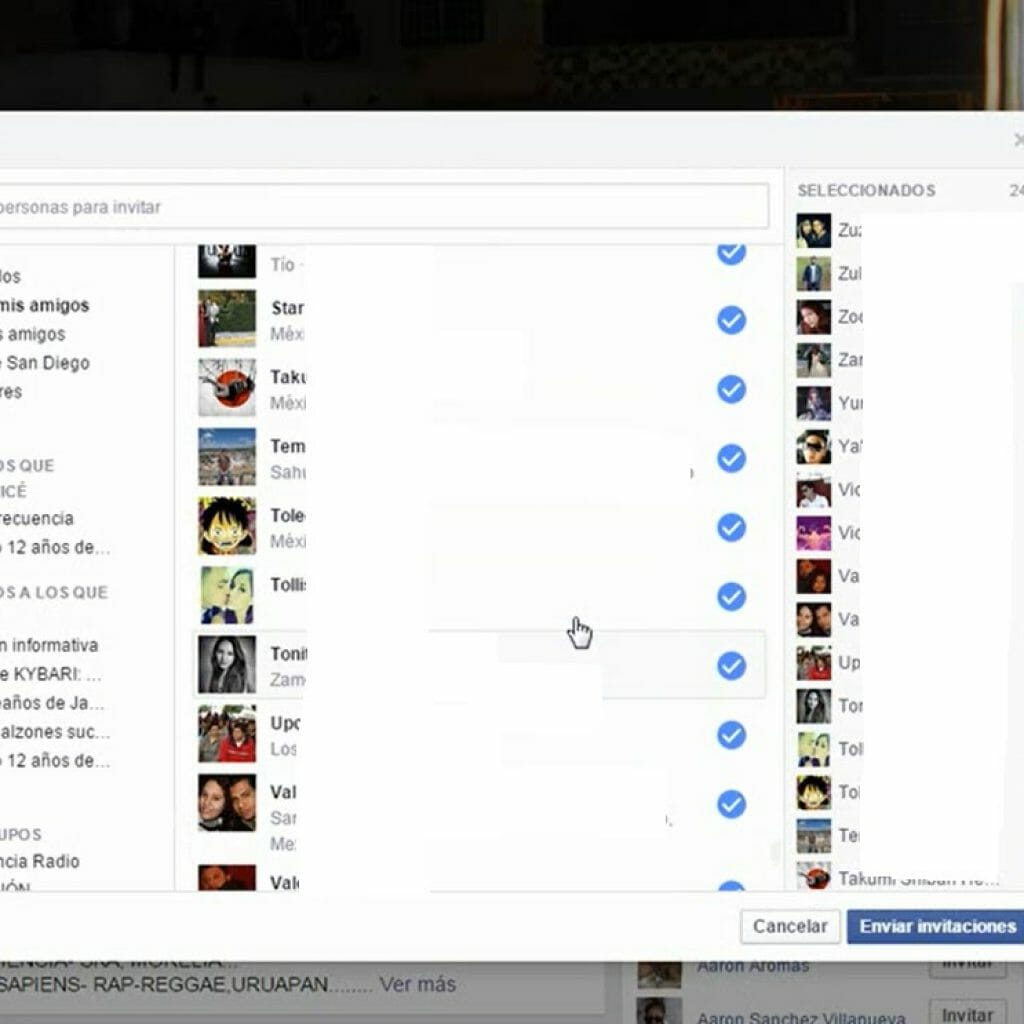Viewport: 1024px width, 1024px height.
Task: Select the first avatar under Seleccionados
Action: (x=813, y=230)
